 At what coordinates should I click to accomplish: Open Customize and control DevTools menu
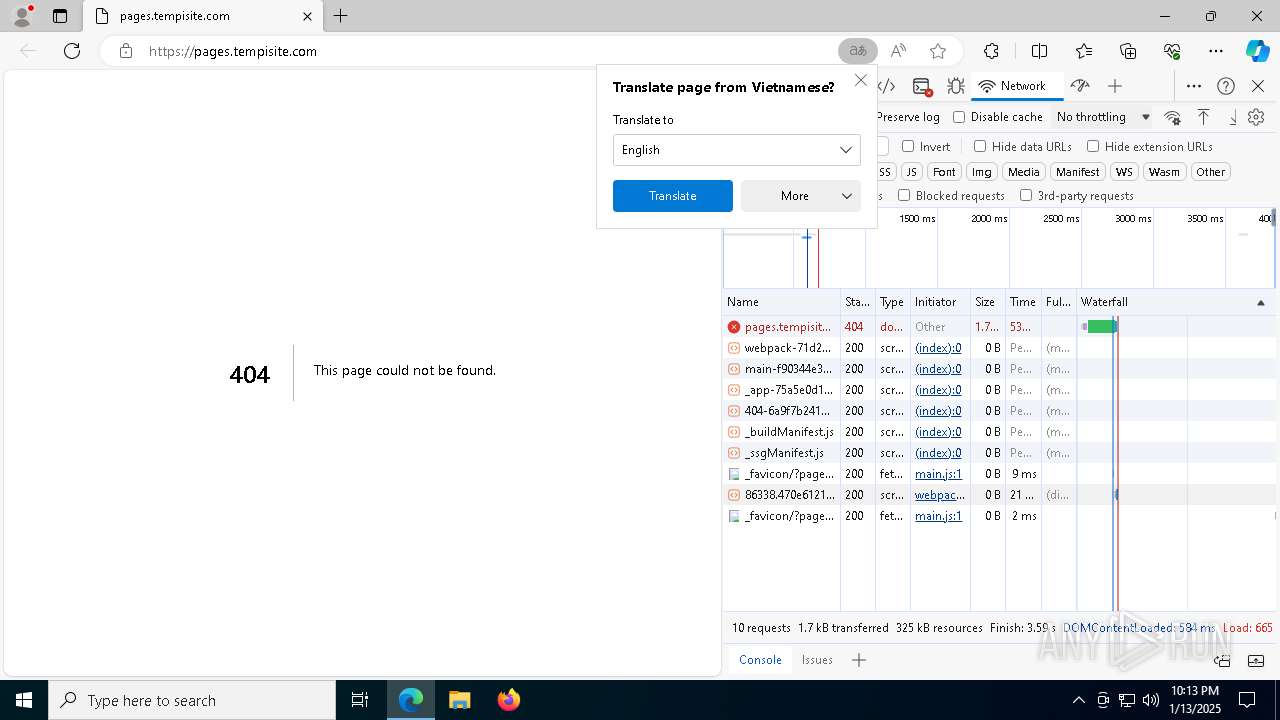pyautogui.click(x=1194, y=86)
